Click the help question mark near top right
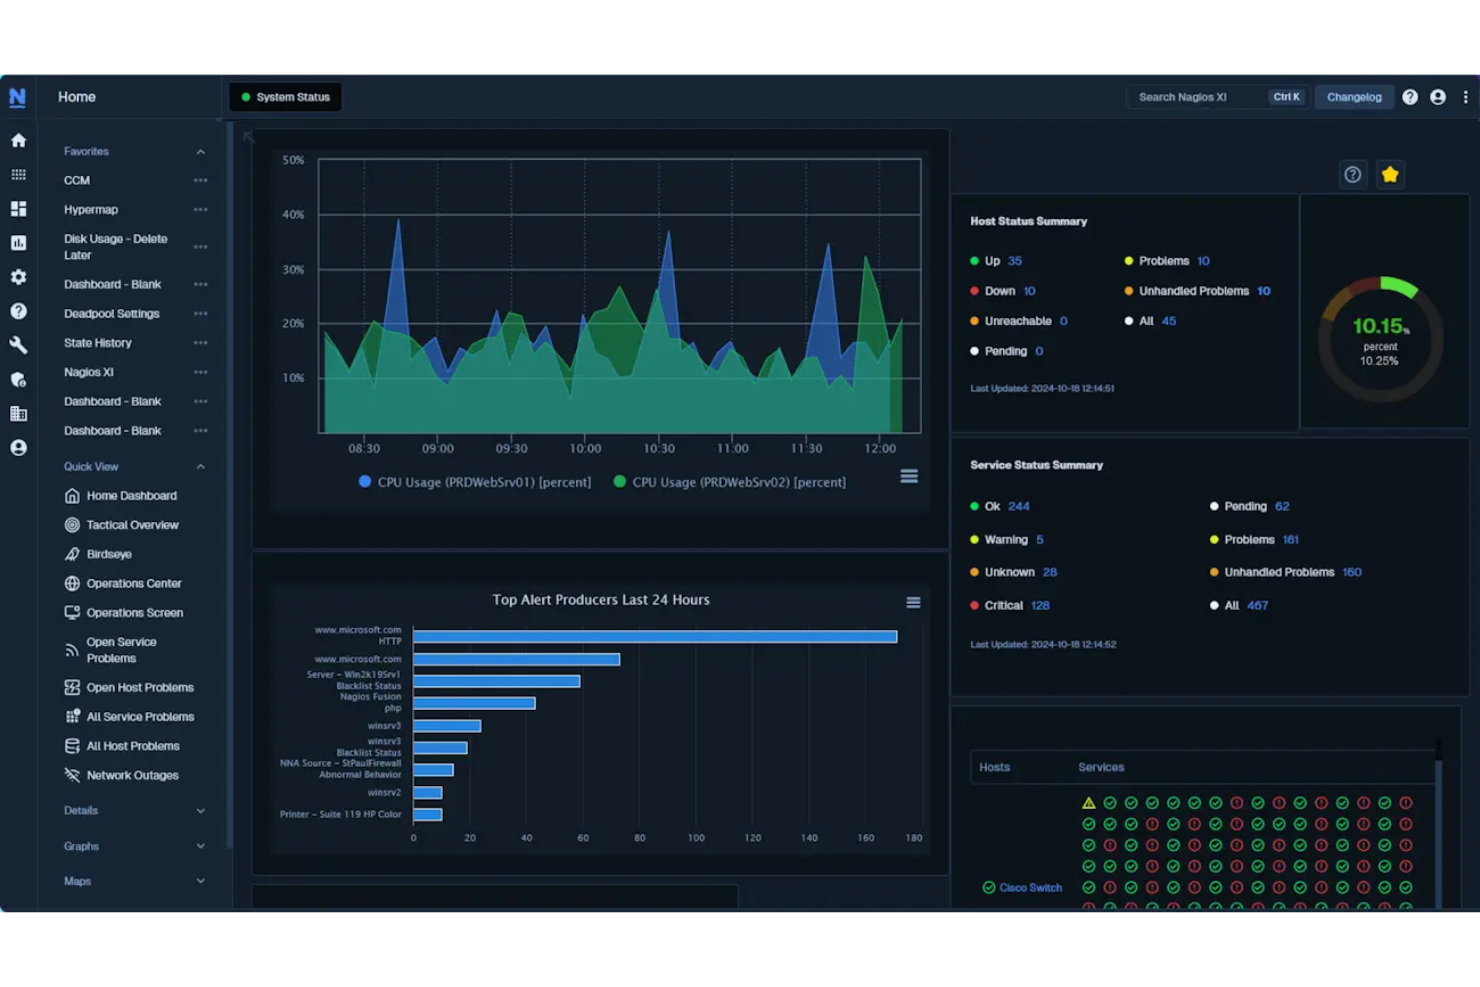This screenshot has height=987, width=1480. pyautogui.click(x=1410, y=96)
